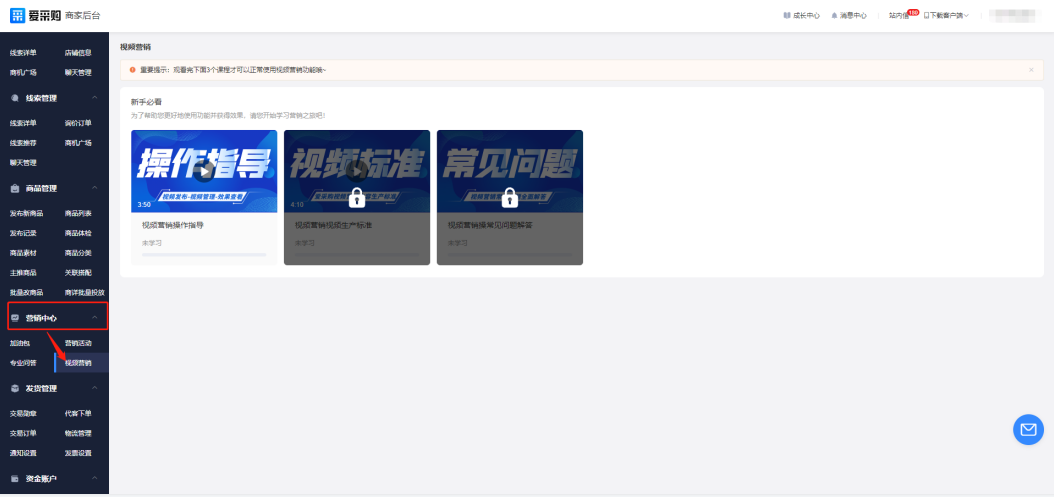Collapse the 商品管理 sidebar section
Screen dimensions: 1054x497
[x=94, y=188]
